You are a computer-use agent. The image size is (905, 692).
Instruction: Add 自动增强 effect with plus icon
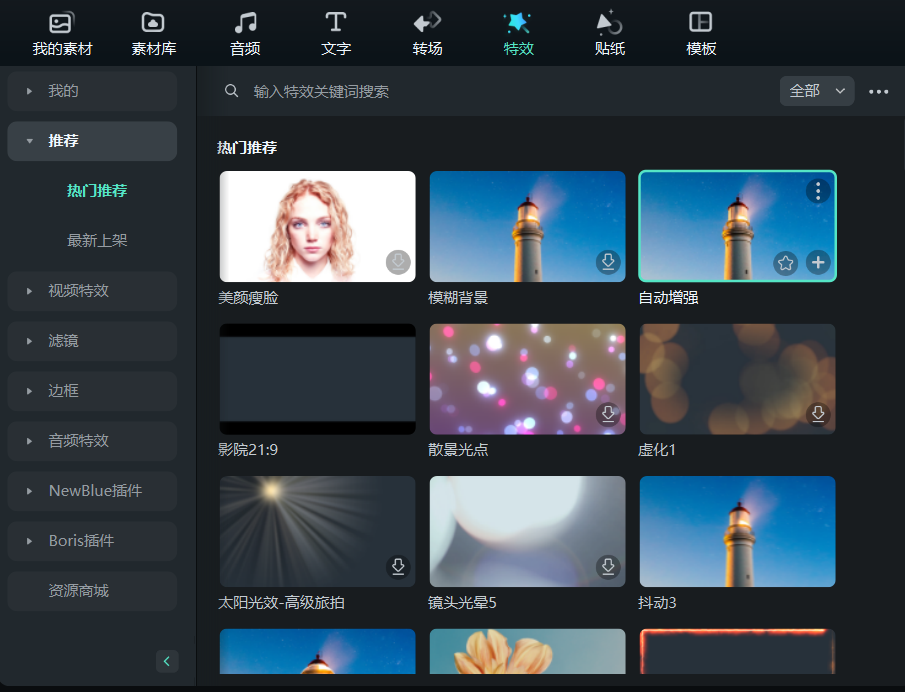(x=818, y=262)
